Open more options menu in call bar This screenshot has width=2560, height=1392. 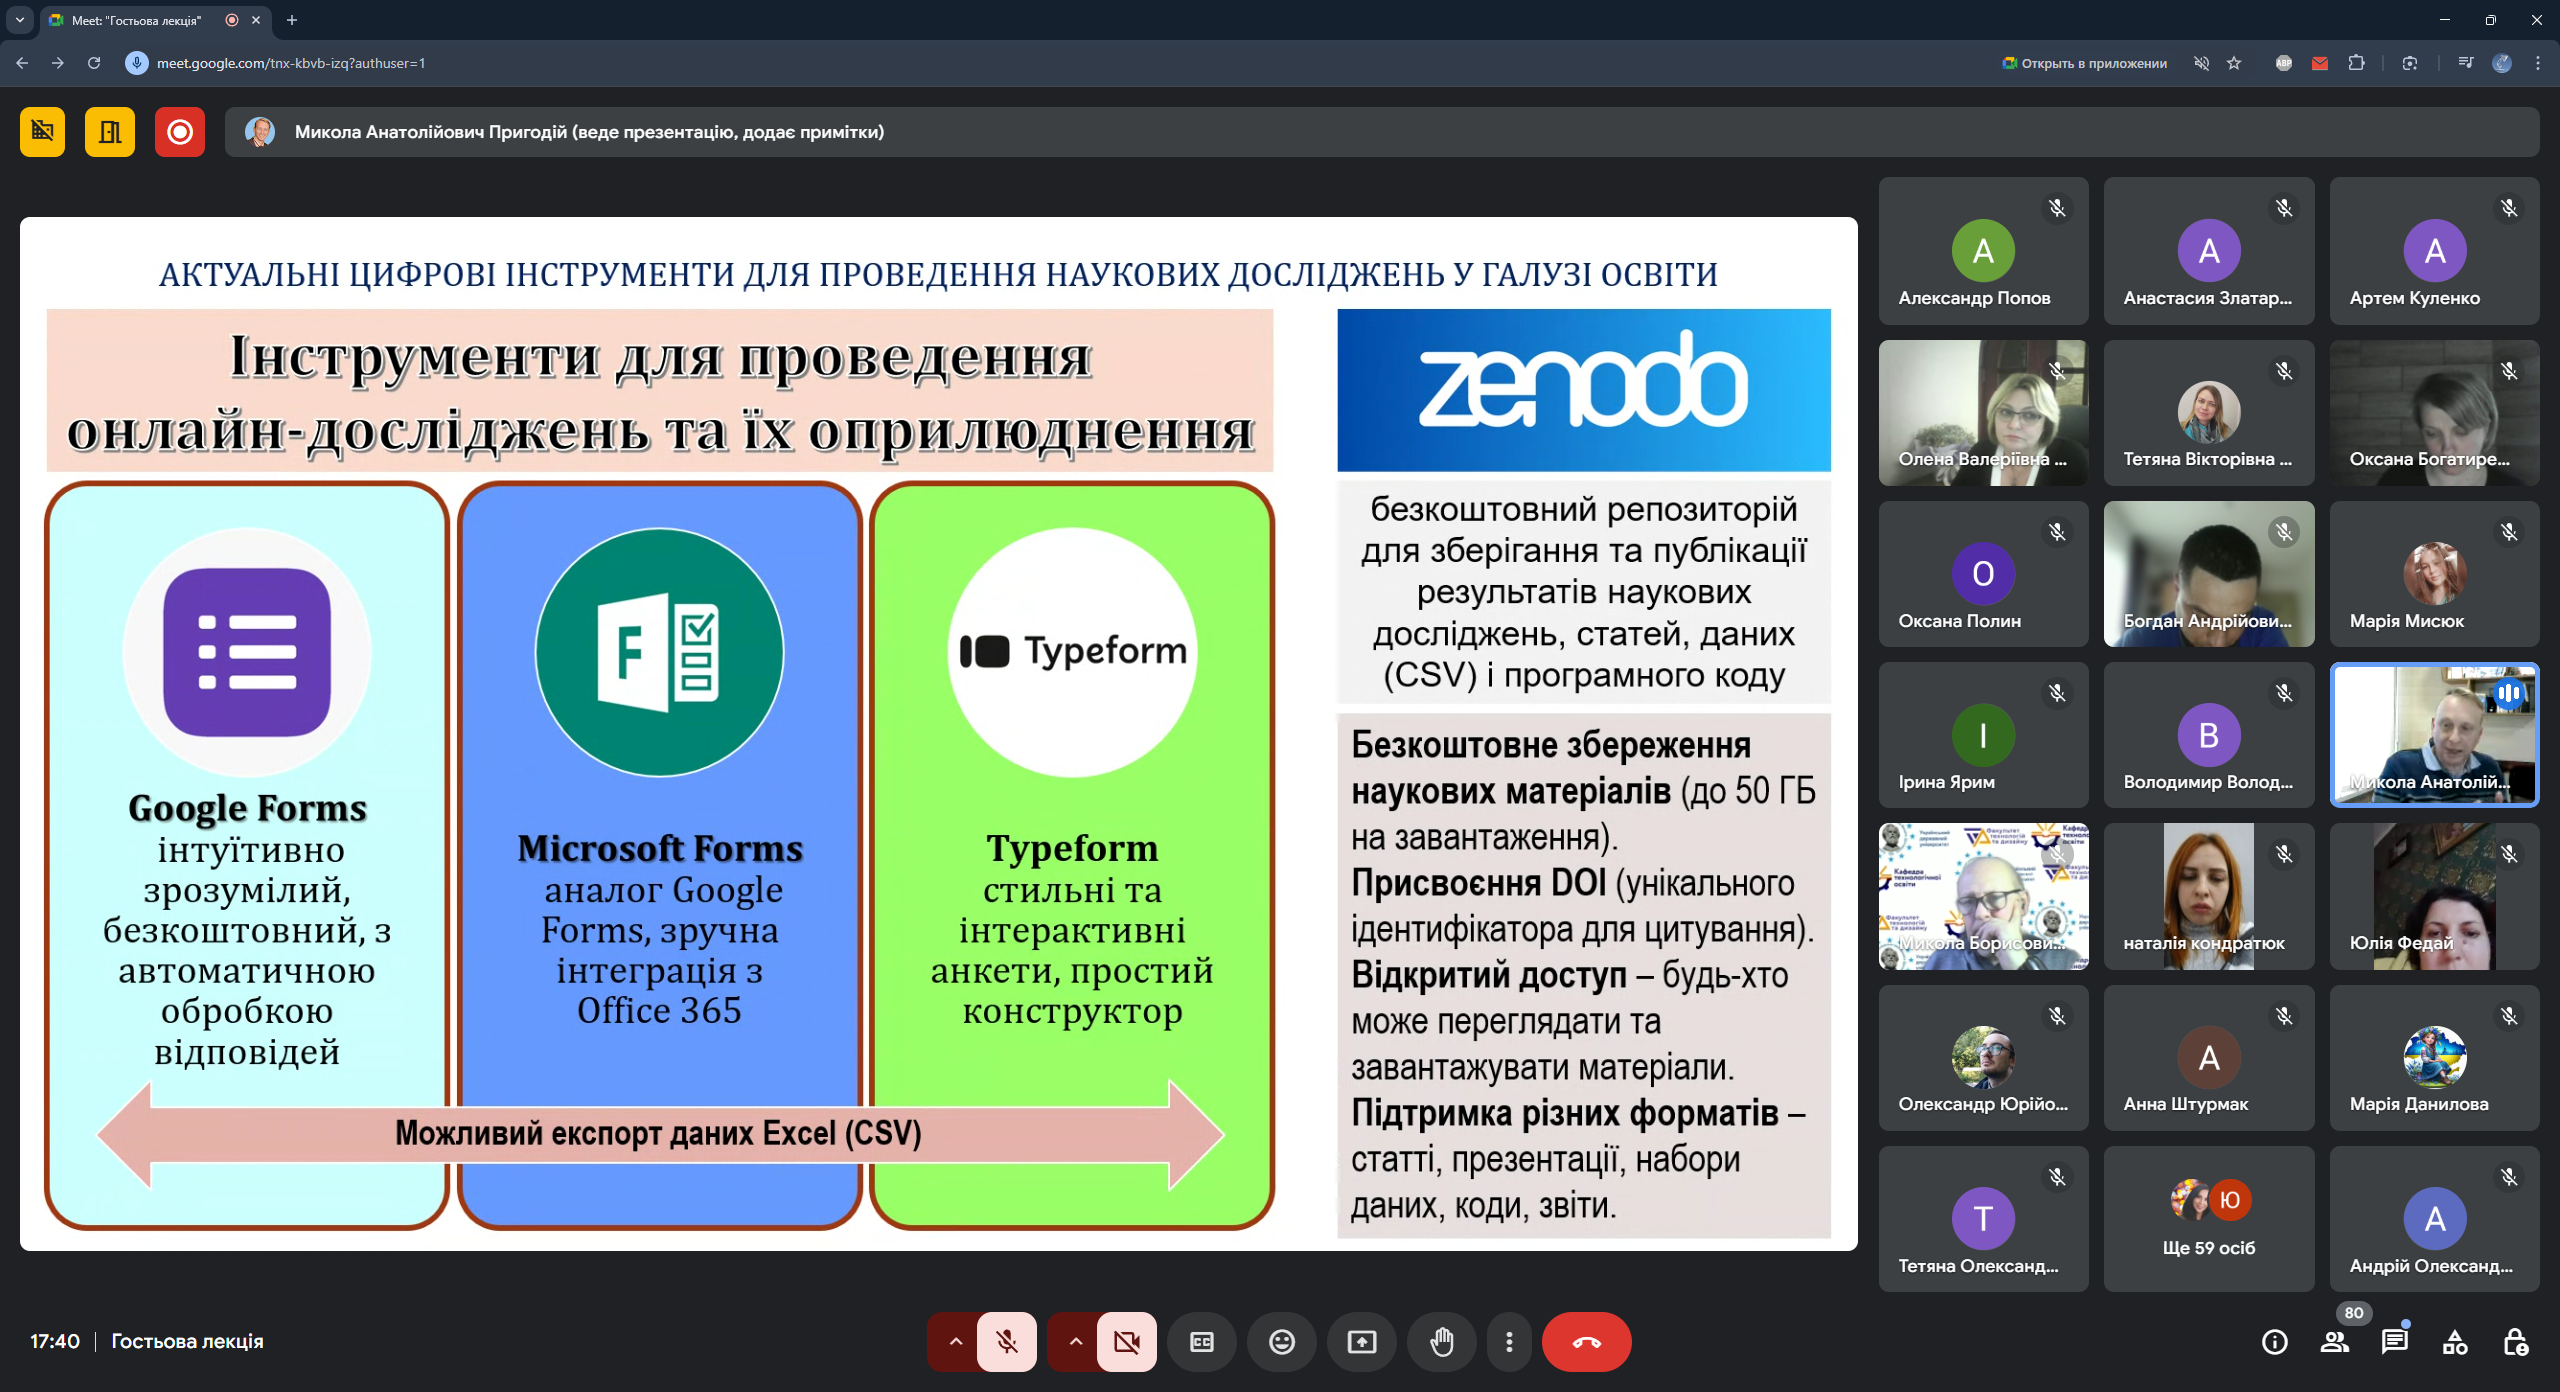pos(1509,1342)
